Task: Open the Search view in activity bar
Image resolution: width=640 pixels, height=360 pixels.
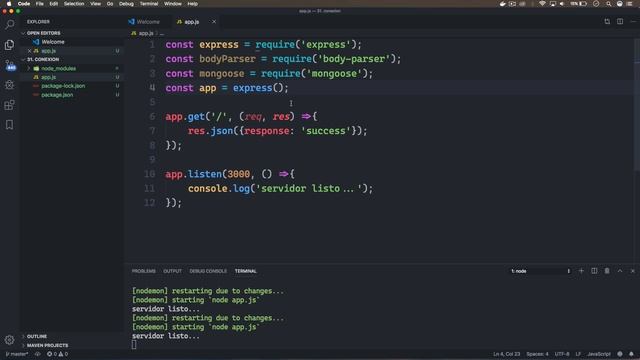Action: [x=9, y=25]
